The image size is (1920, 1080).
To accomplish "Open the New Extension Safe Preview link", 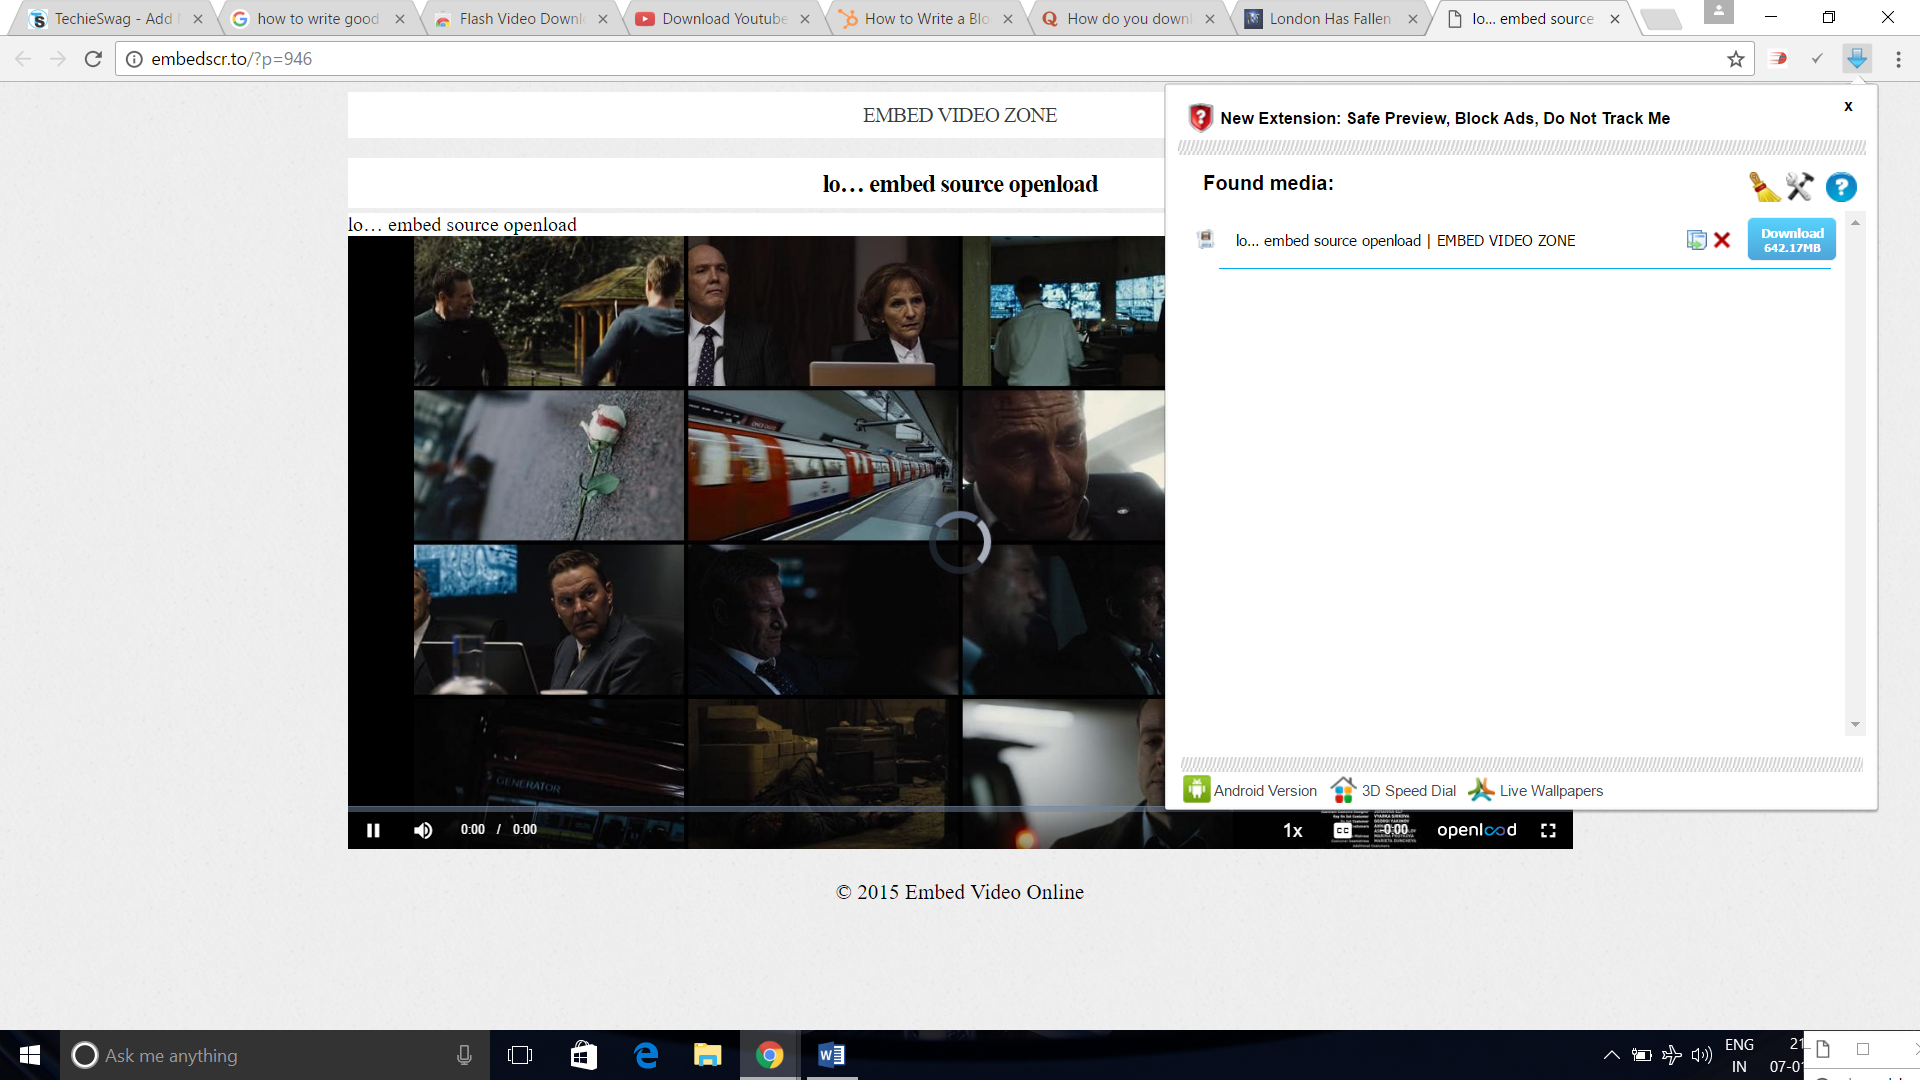I will (1445, 118).
